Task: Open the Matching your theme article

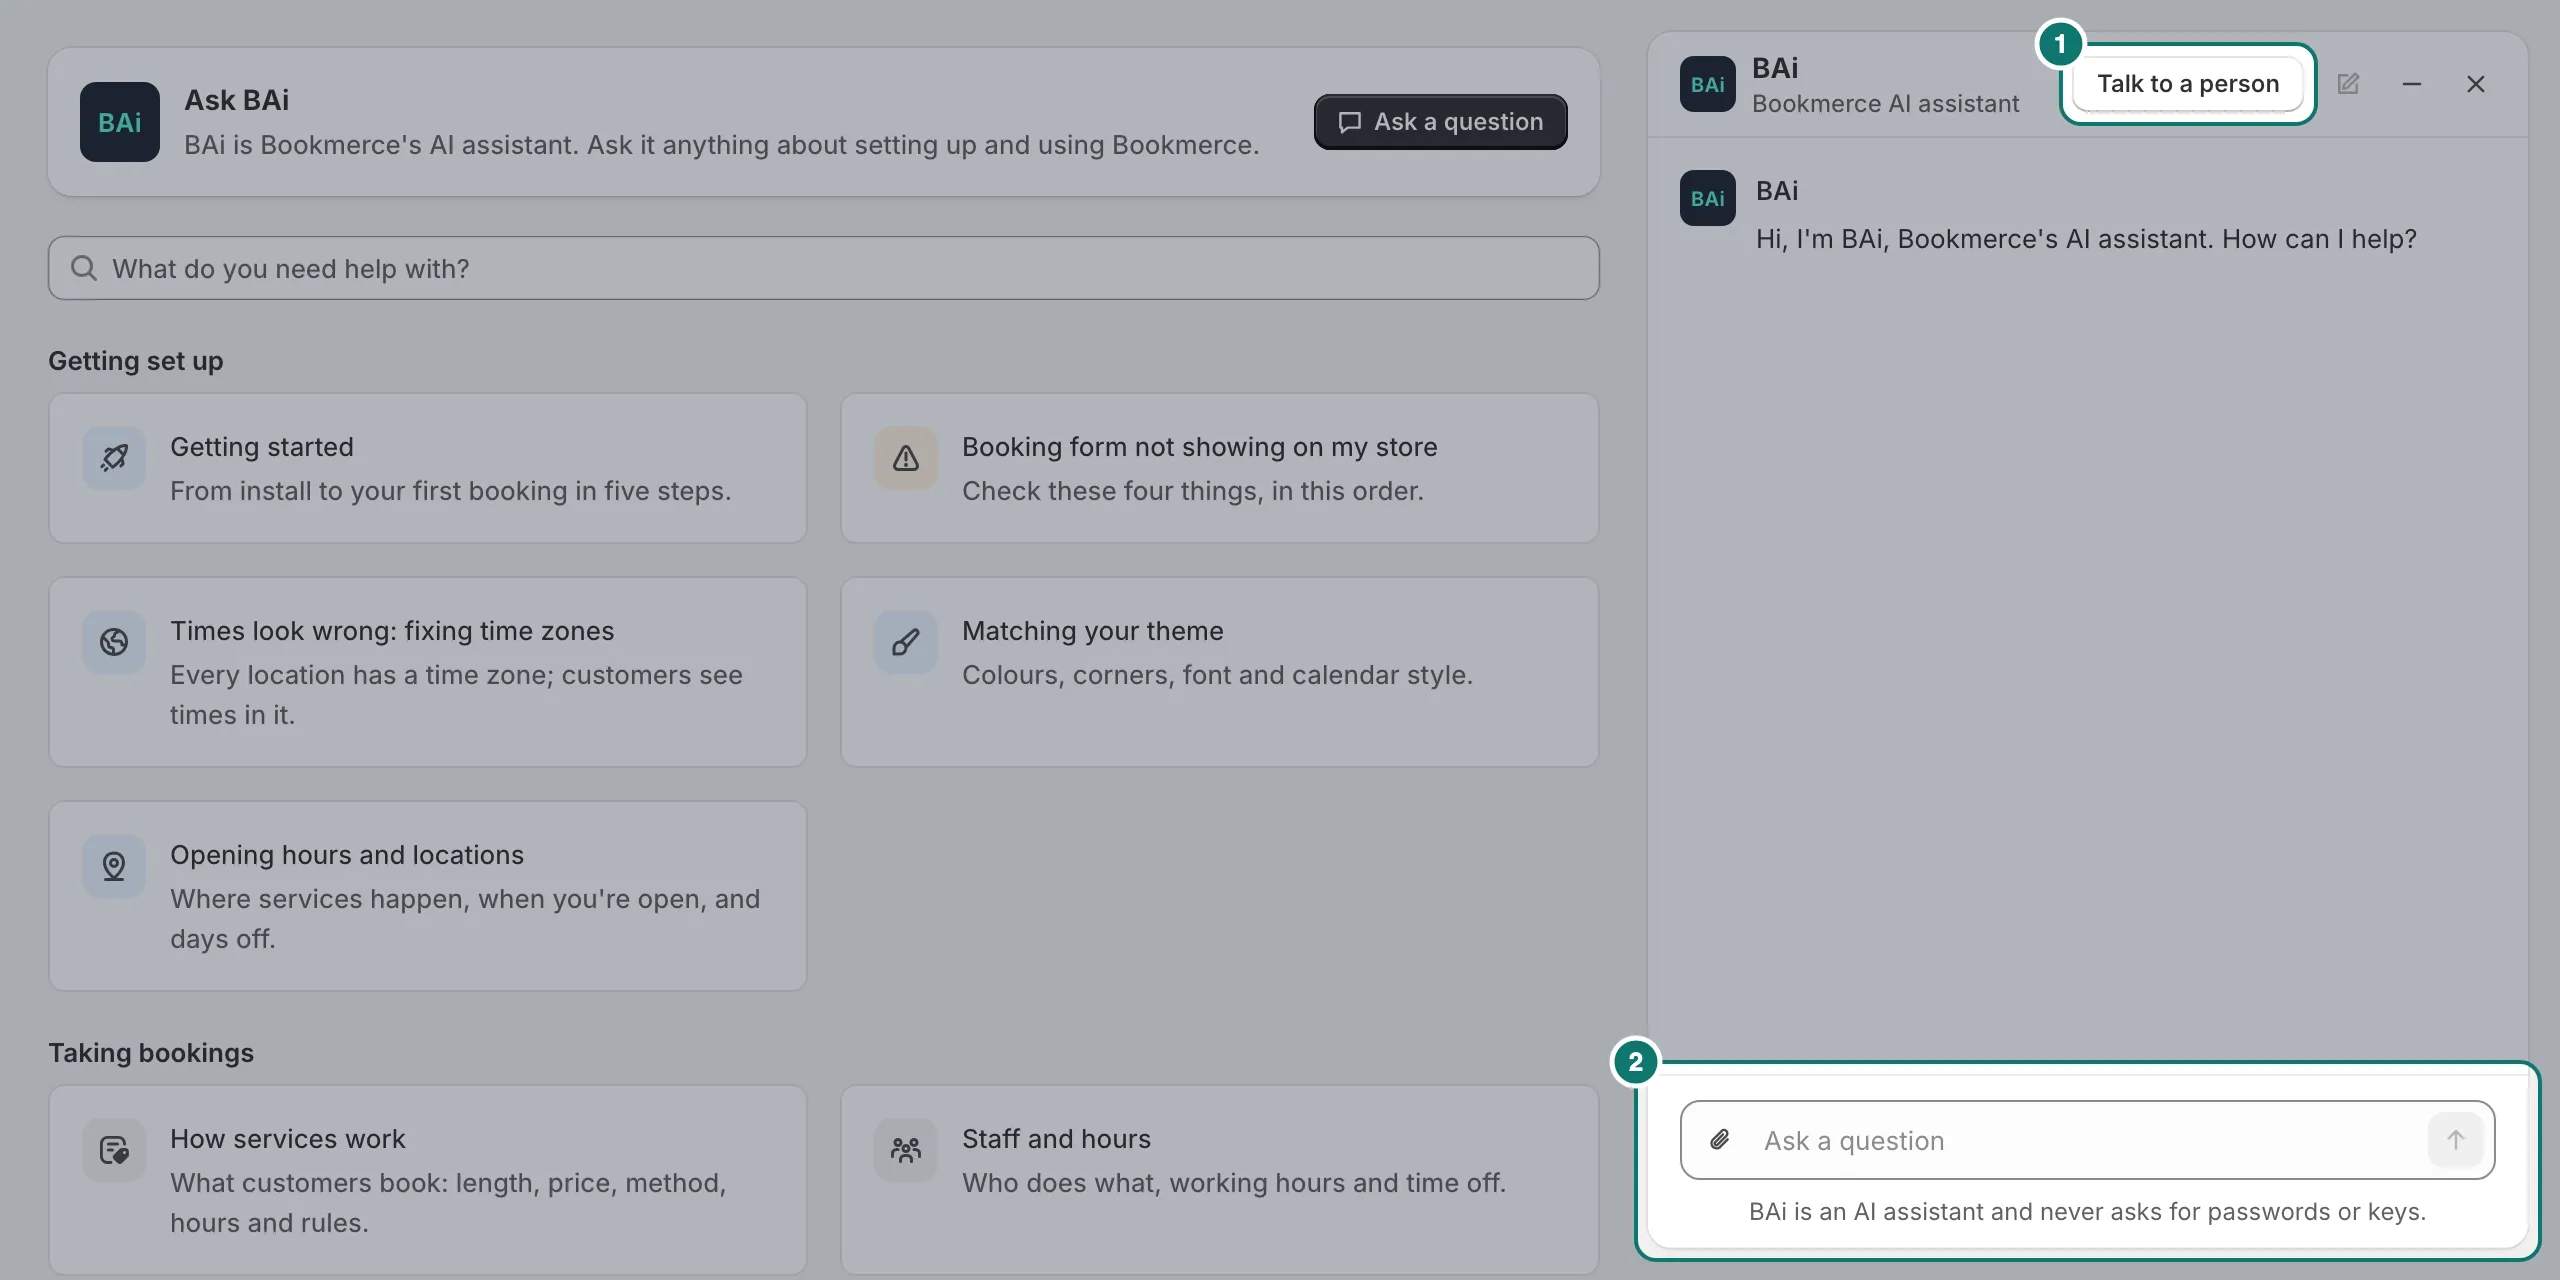Action: coord(1220,672)
